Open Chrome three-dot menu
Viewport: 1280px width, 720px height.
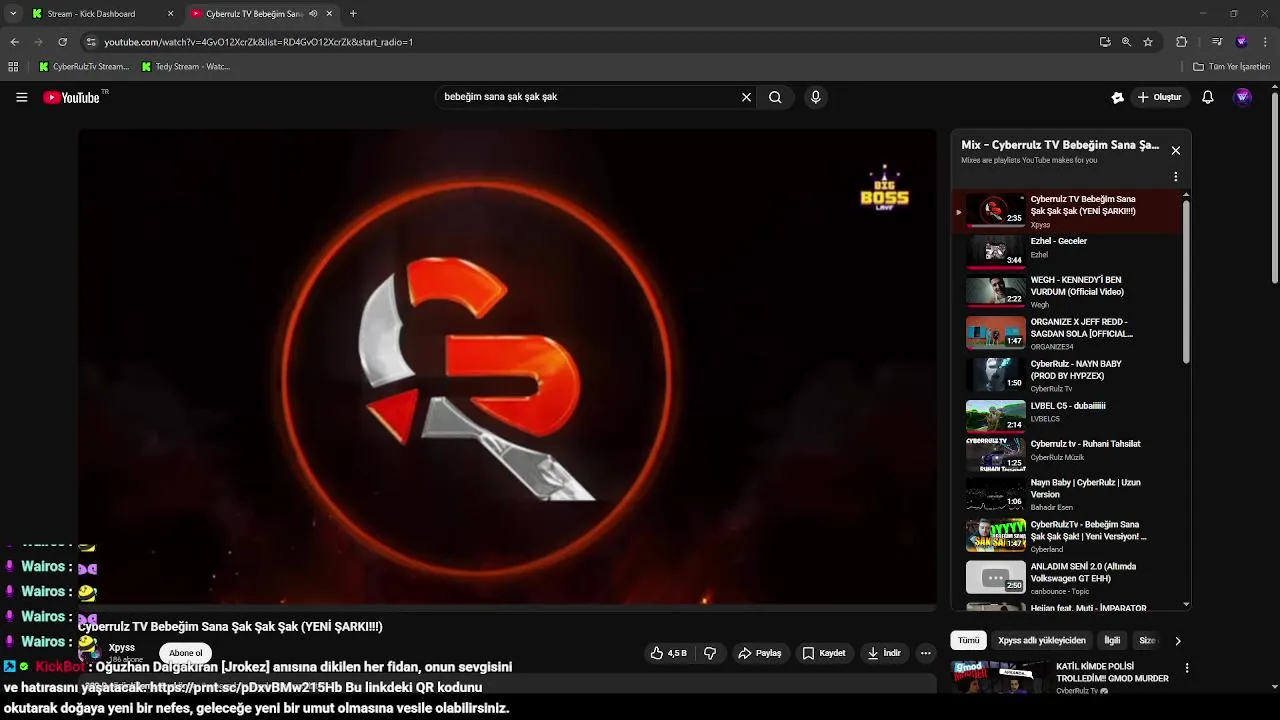tap(1266, 42)
